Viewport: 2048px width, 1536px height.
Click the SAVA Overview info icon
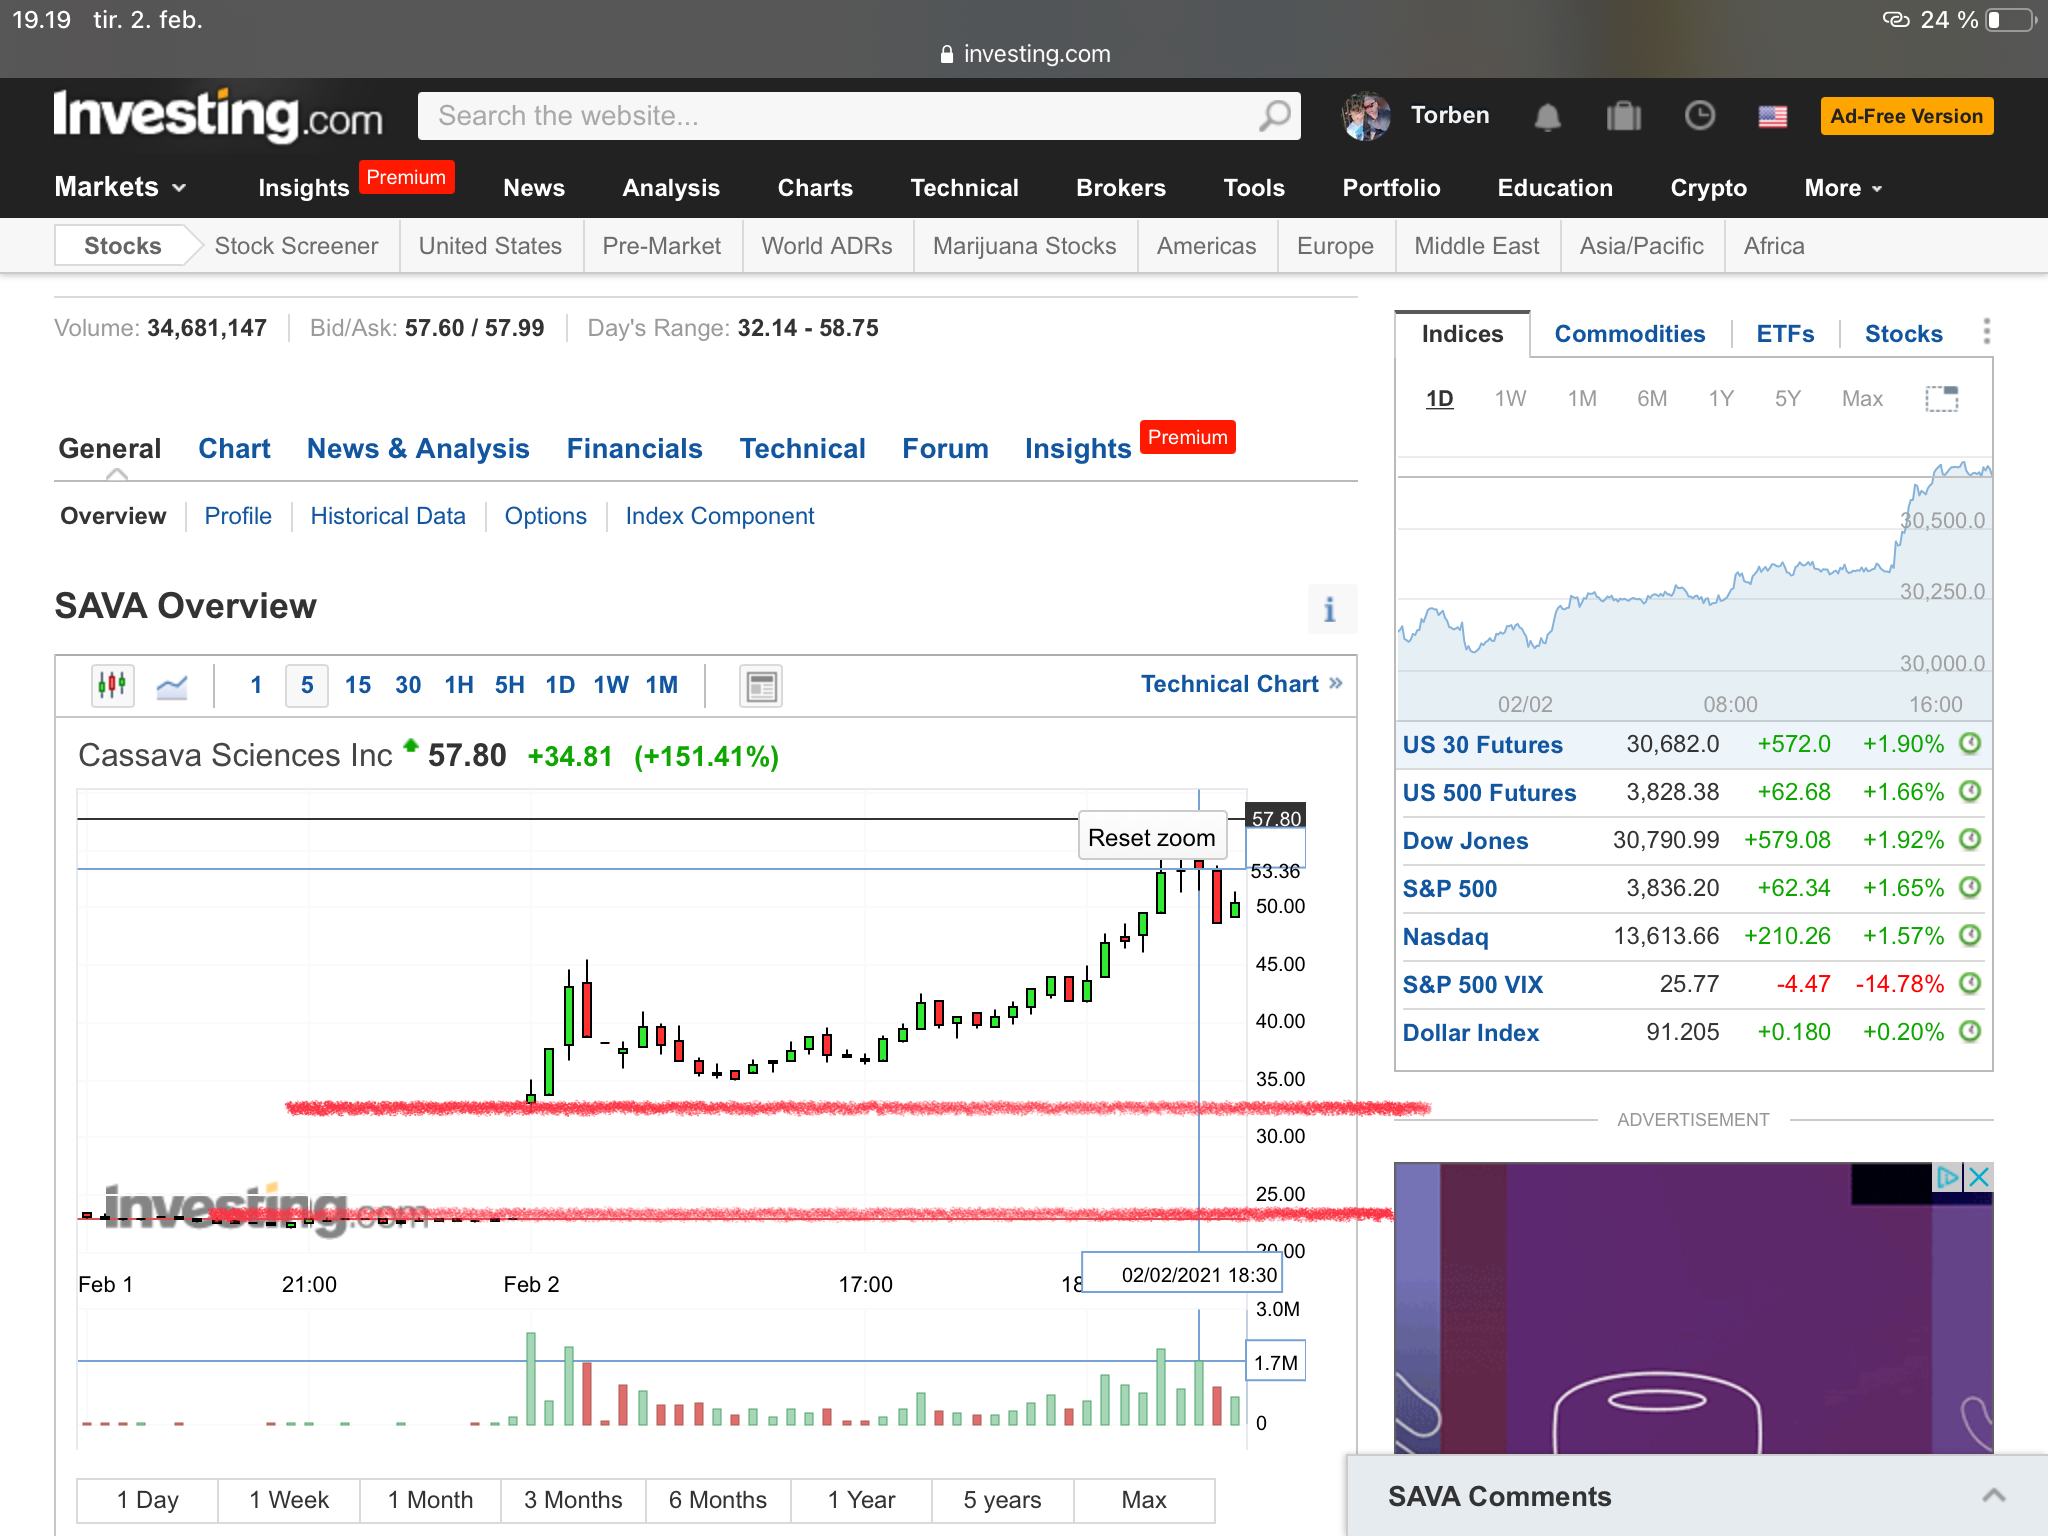point(1331,609)
